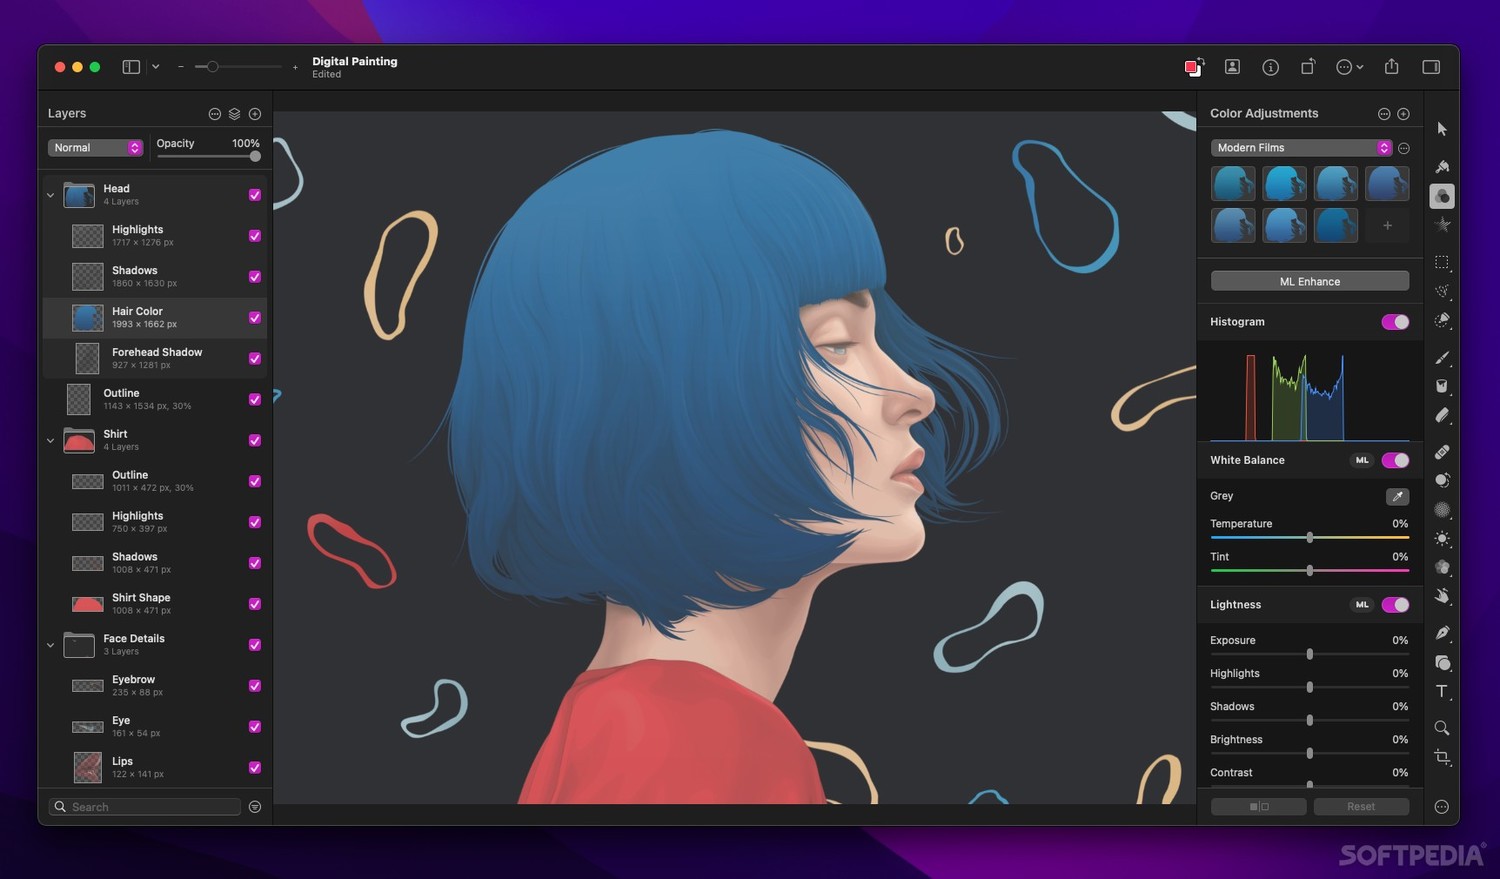Click the Share icon in titlebar
The width and height of the screenshot is (1500, 879).
click(1391, 66)
